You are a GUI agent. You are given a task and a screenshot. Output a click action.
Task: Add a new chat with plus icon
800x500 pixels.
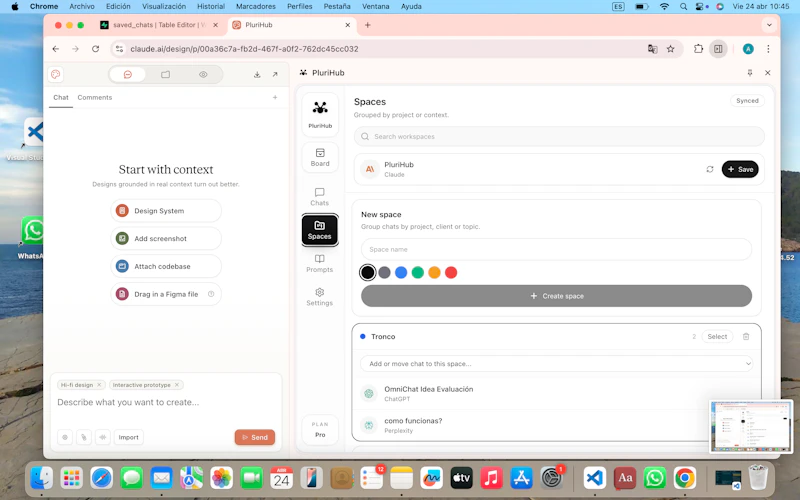[275, 97]
